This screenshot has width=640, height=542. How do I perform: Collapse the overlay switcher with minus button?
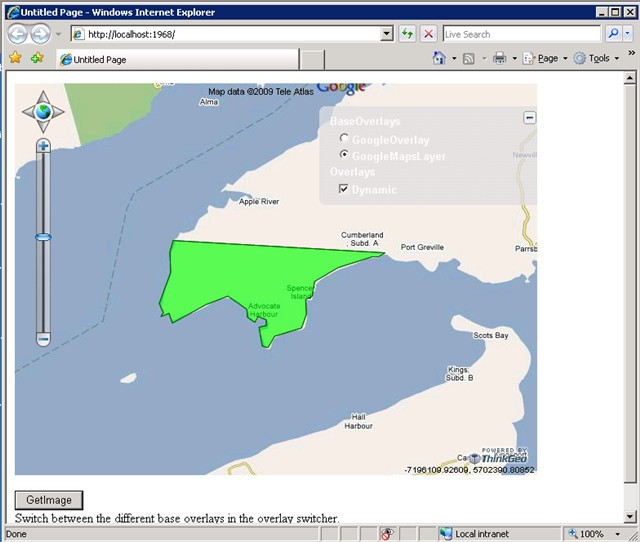coord(529,118)
